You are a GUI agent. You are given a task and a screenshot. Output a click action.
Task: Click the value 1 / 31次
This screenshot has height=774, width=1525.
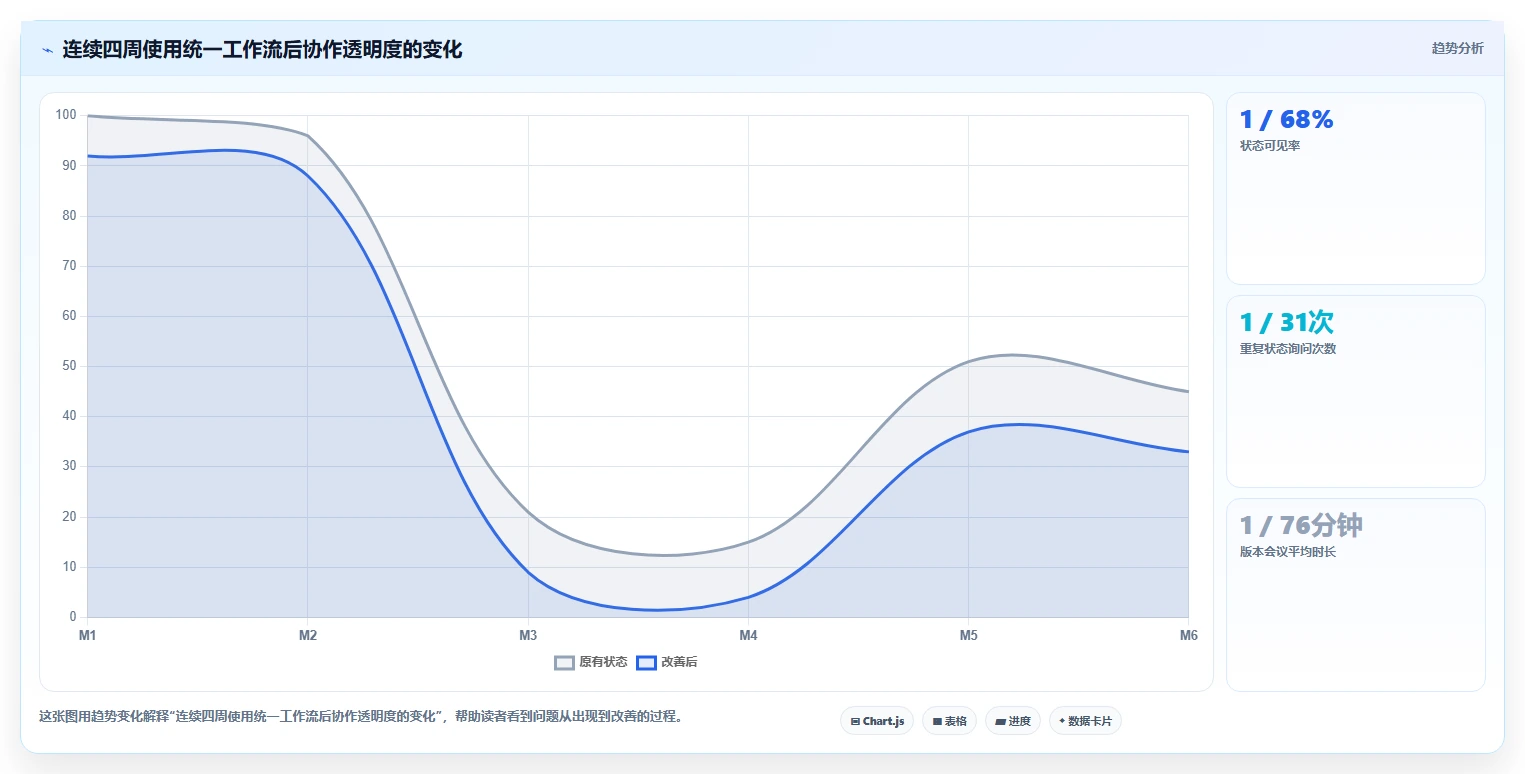(x=1286, y=323)
